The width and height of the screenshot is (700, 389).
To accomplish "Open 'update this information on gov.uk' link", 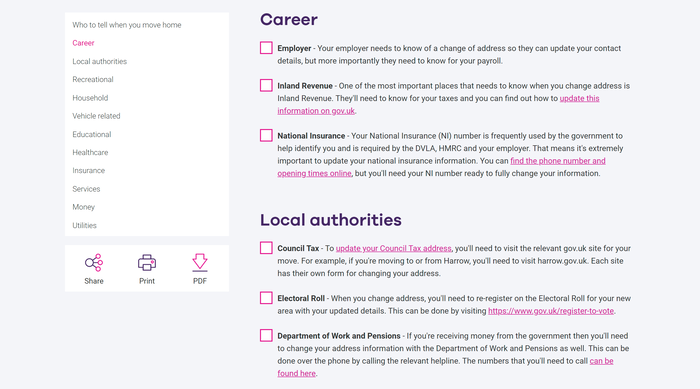I will tap(438, 105).
